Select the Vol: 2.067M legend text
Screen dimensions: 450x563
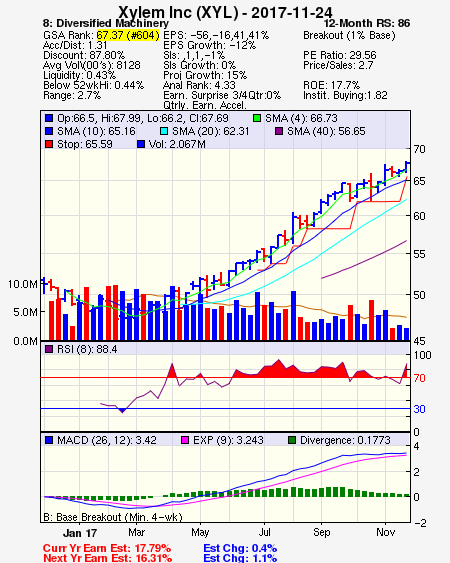(x=177, y=144)
